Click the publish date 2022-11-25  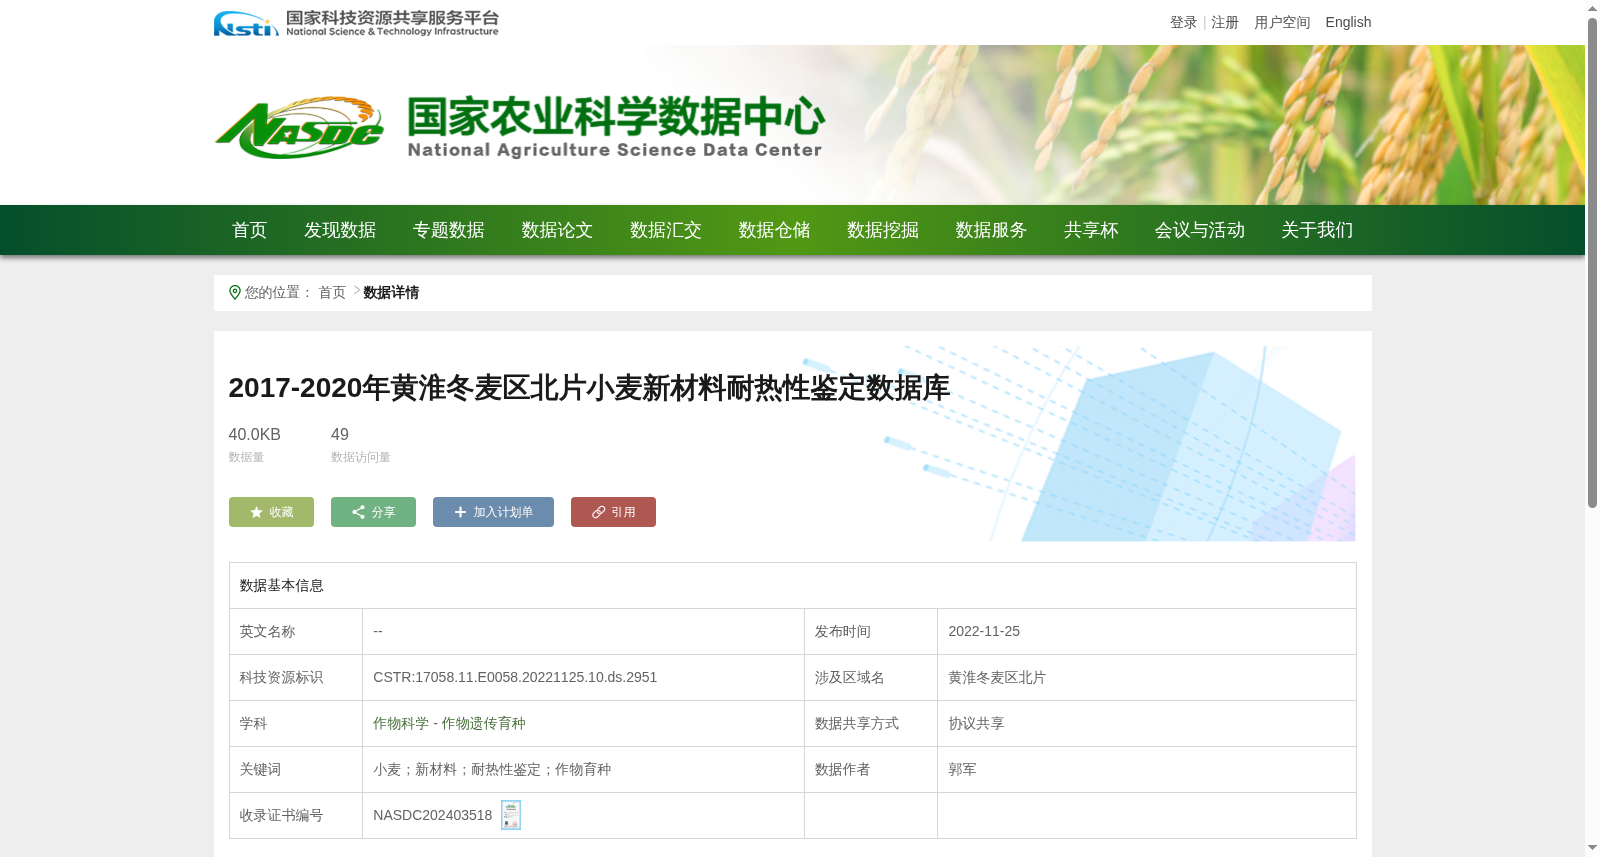tap(984, 631)
